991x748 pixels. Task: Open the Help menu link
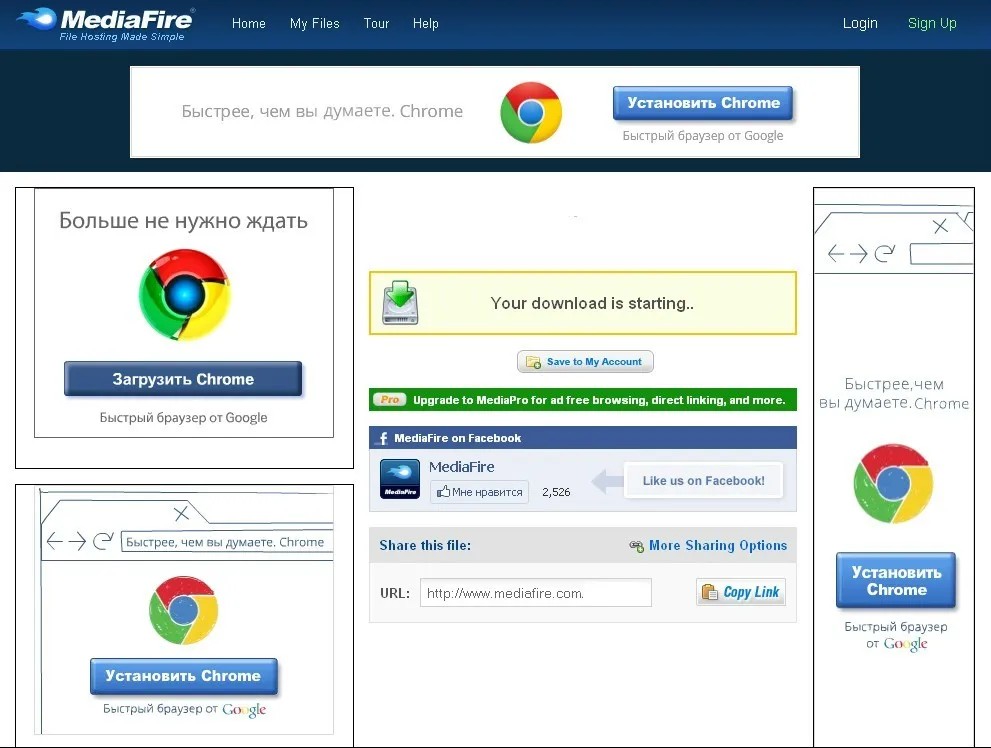[x=425, y=23]
